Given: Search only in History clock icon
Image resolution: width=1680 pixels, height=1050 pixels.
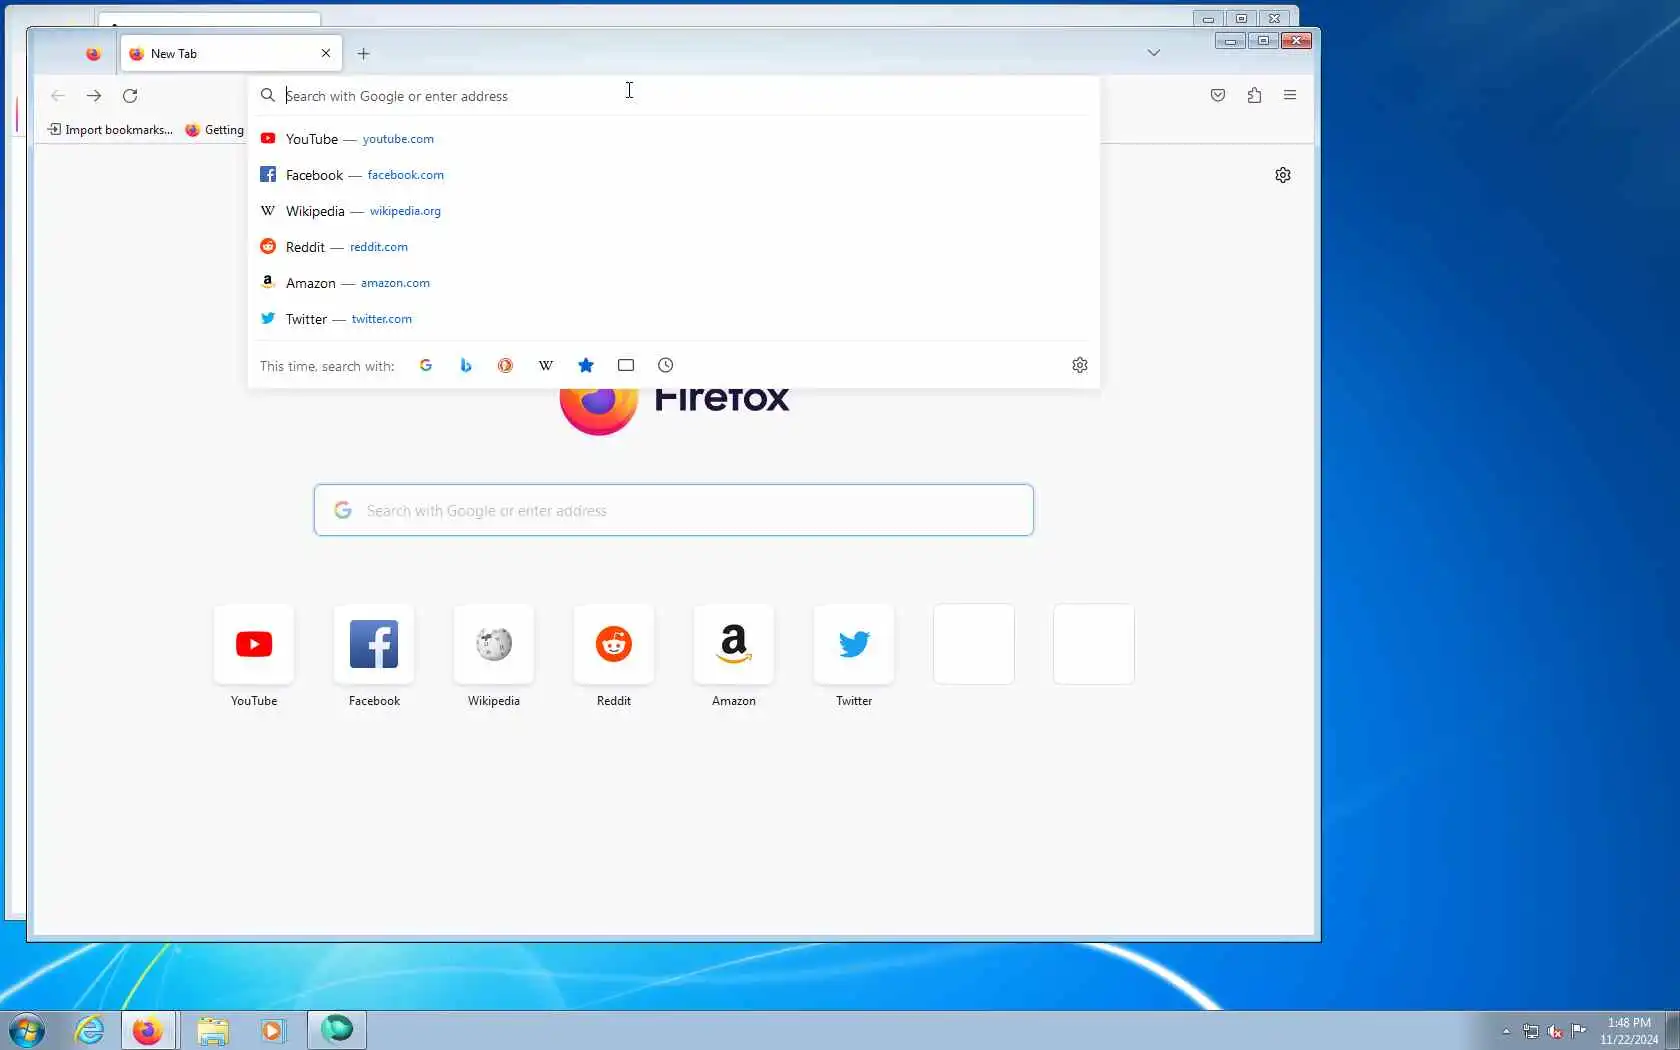Looking at the screenshot, I should pos(666,366).
